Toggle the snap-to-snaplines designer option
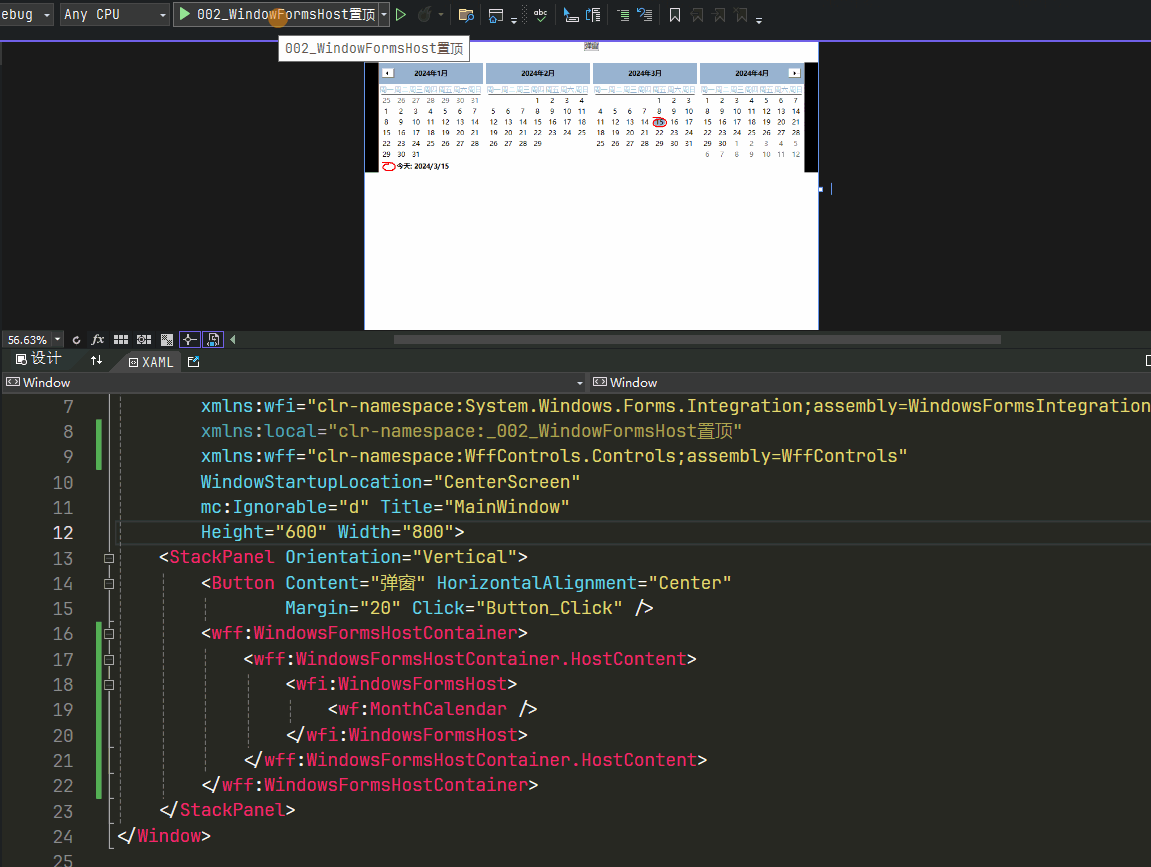This screenshot has width=1151, height=867. 190,339
